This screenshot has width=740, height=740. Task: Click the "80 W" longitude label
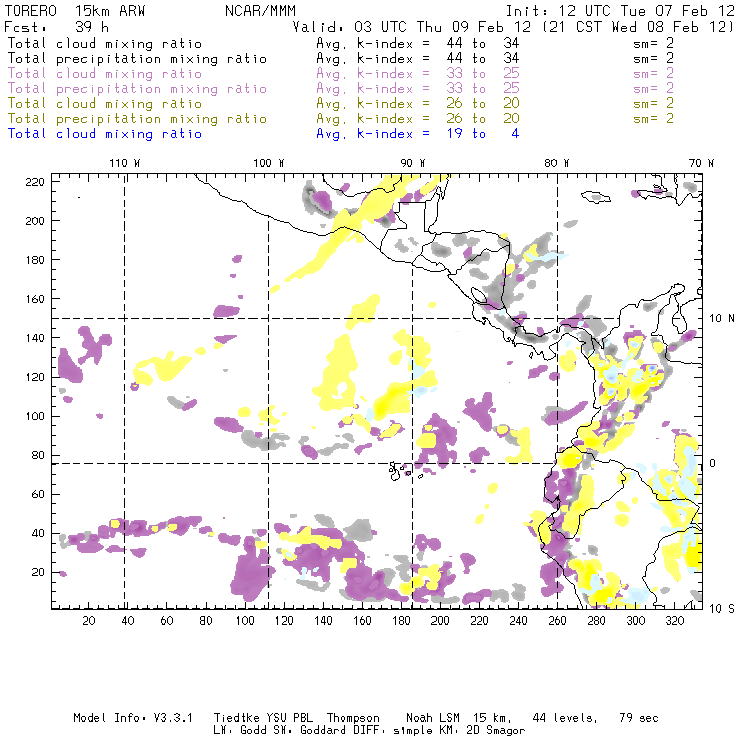[x=557, y=163]
